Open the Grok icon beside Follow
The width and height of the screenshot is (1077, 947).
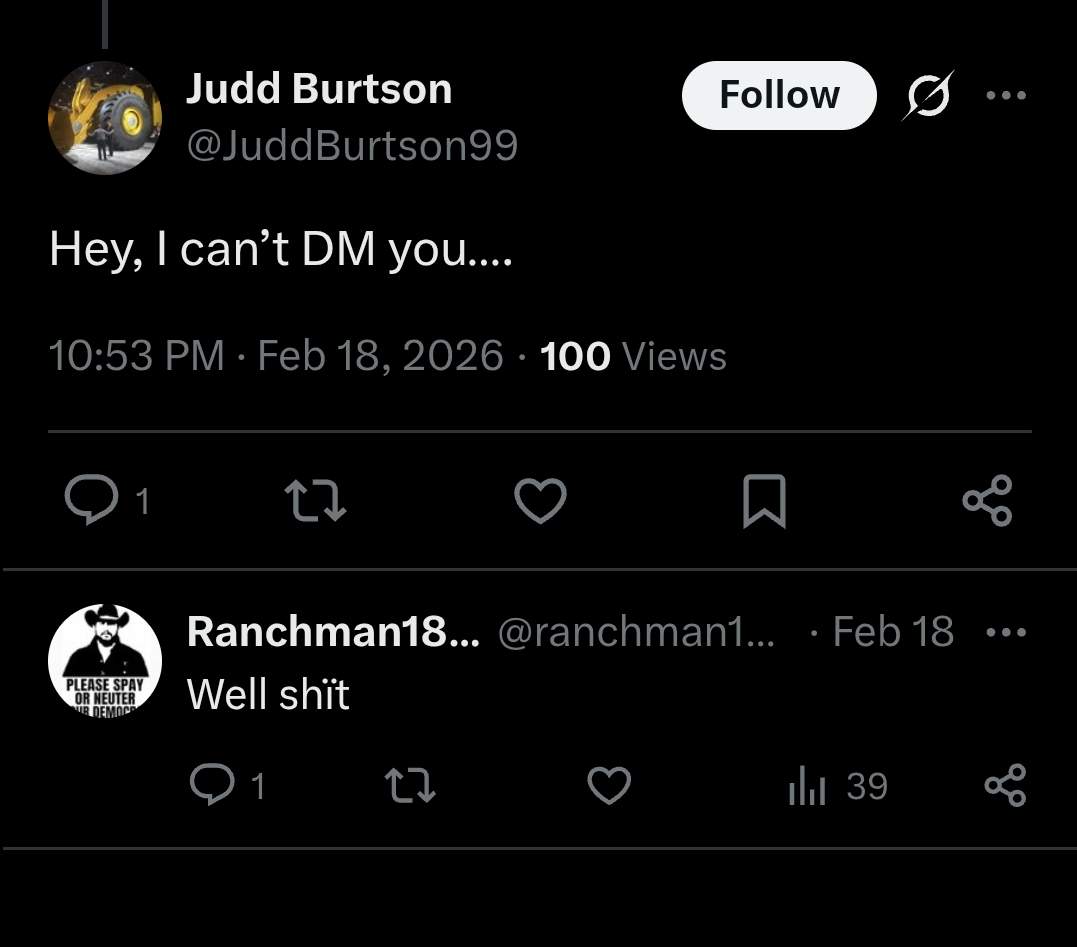click(x=928, y=96)
